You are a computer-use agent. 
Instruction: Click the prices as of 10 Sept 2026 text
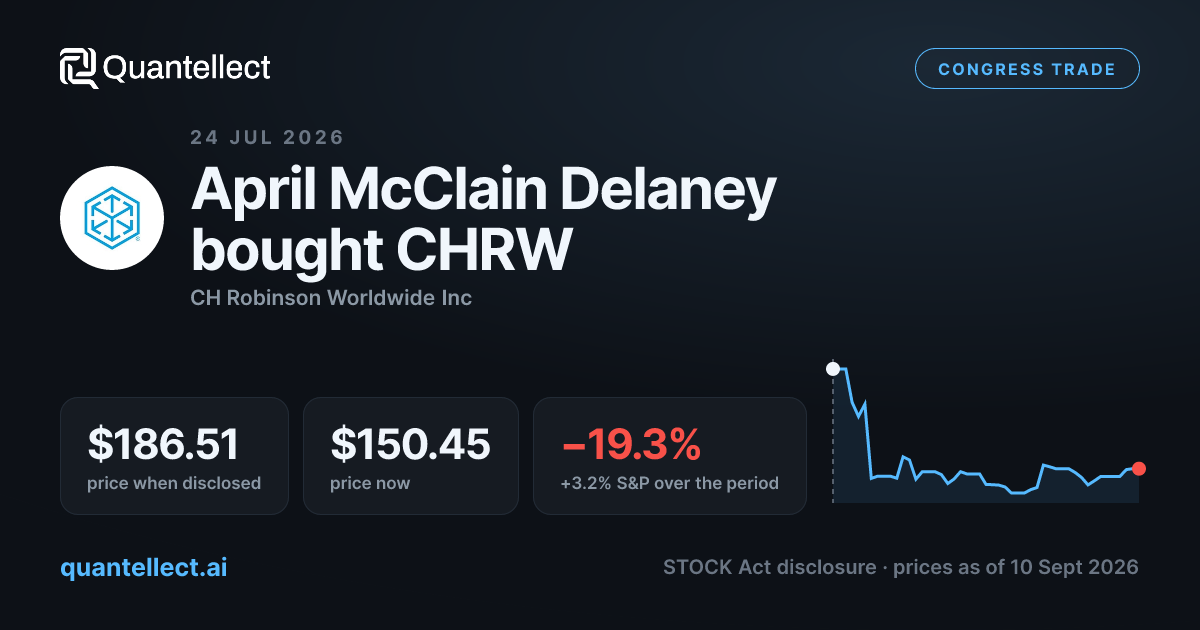1015,567
